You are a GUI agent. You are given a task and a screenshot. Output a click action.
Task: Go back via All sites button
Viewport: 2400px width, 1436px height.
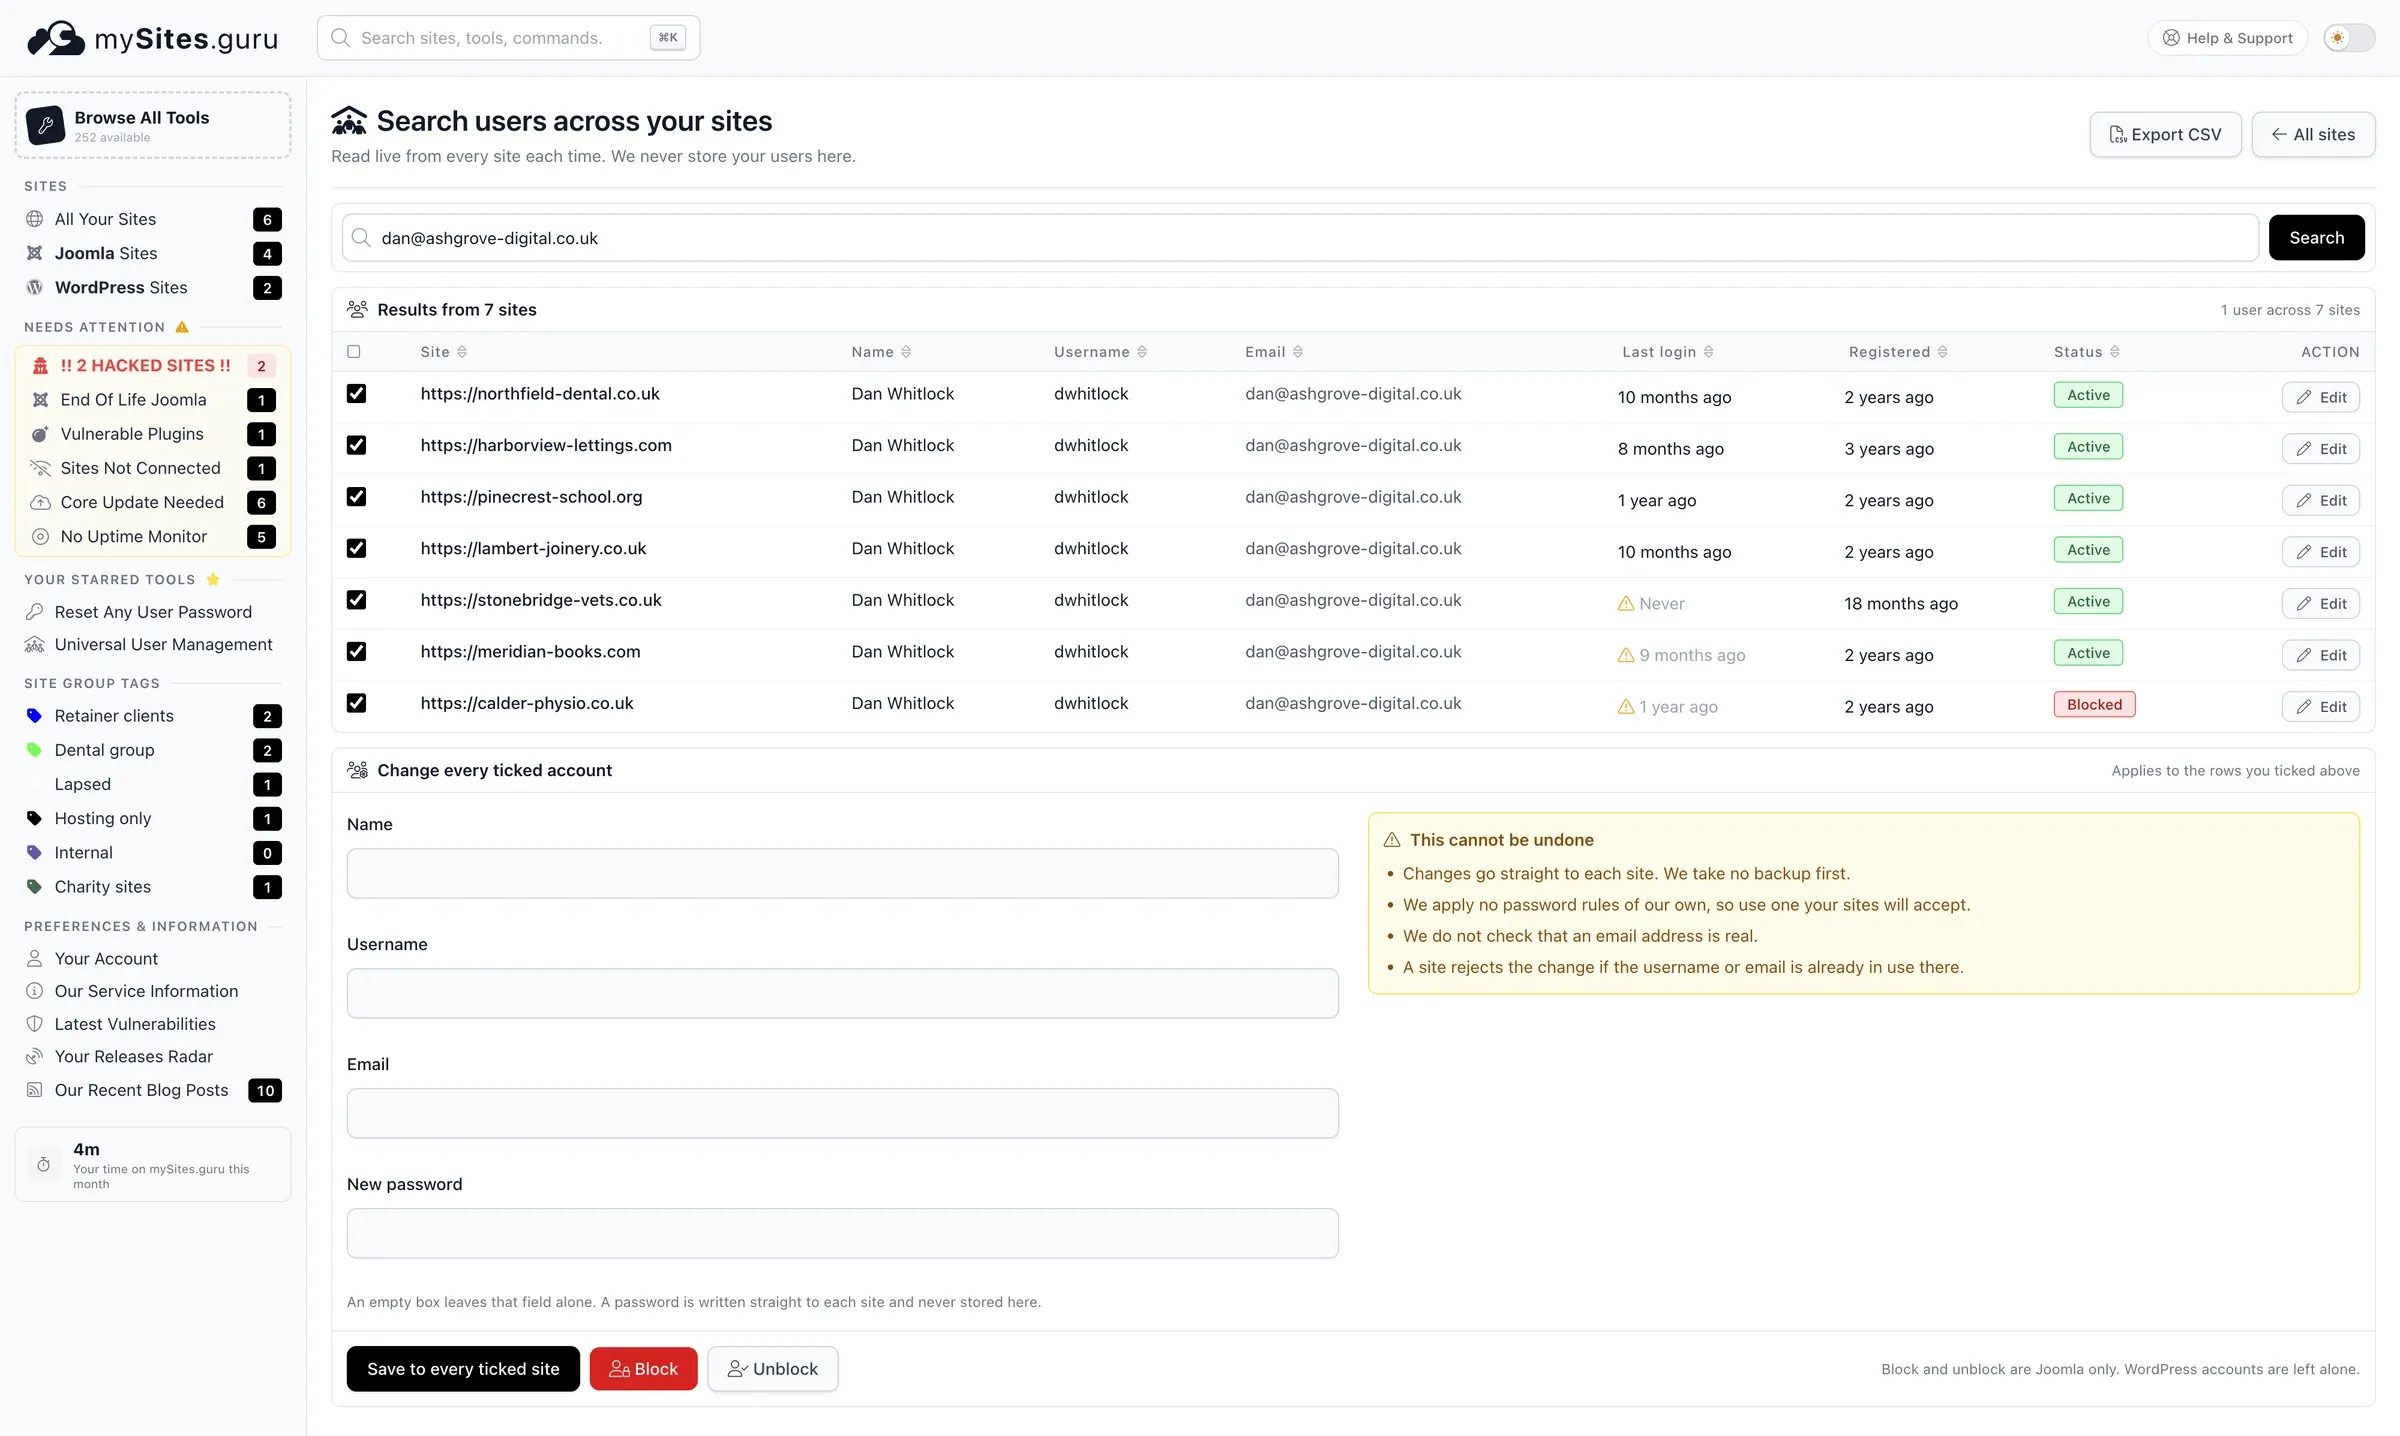tap(2313, 134)
